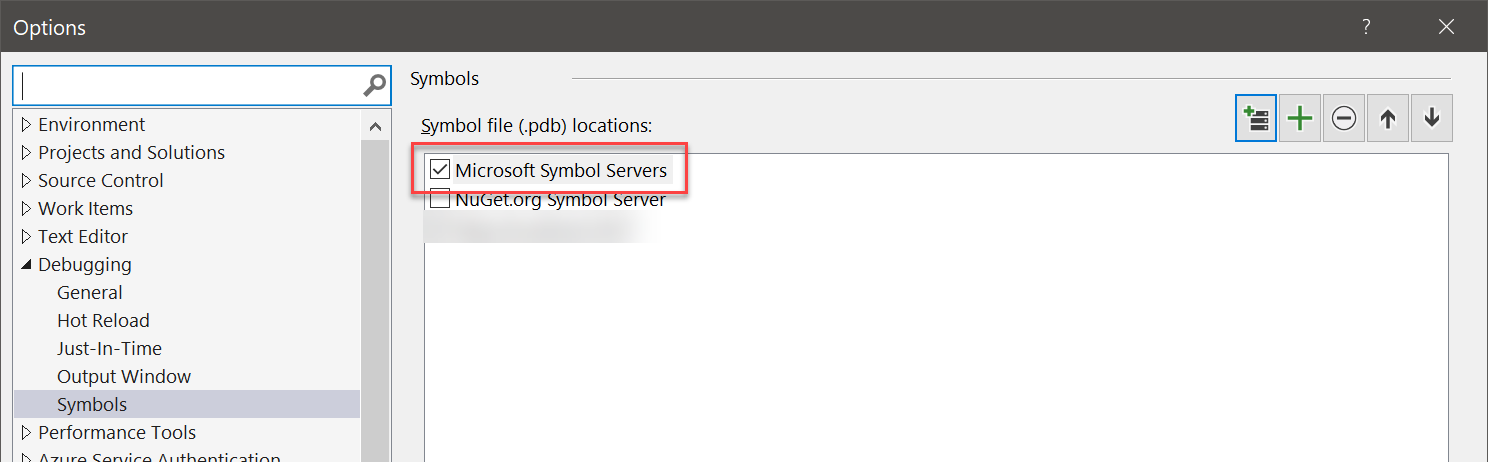
Task: Click the tree scrollbar up arrow
Action: coord(375,126)
